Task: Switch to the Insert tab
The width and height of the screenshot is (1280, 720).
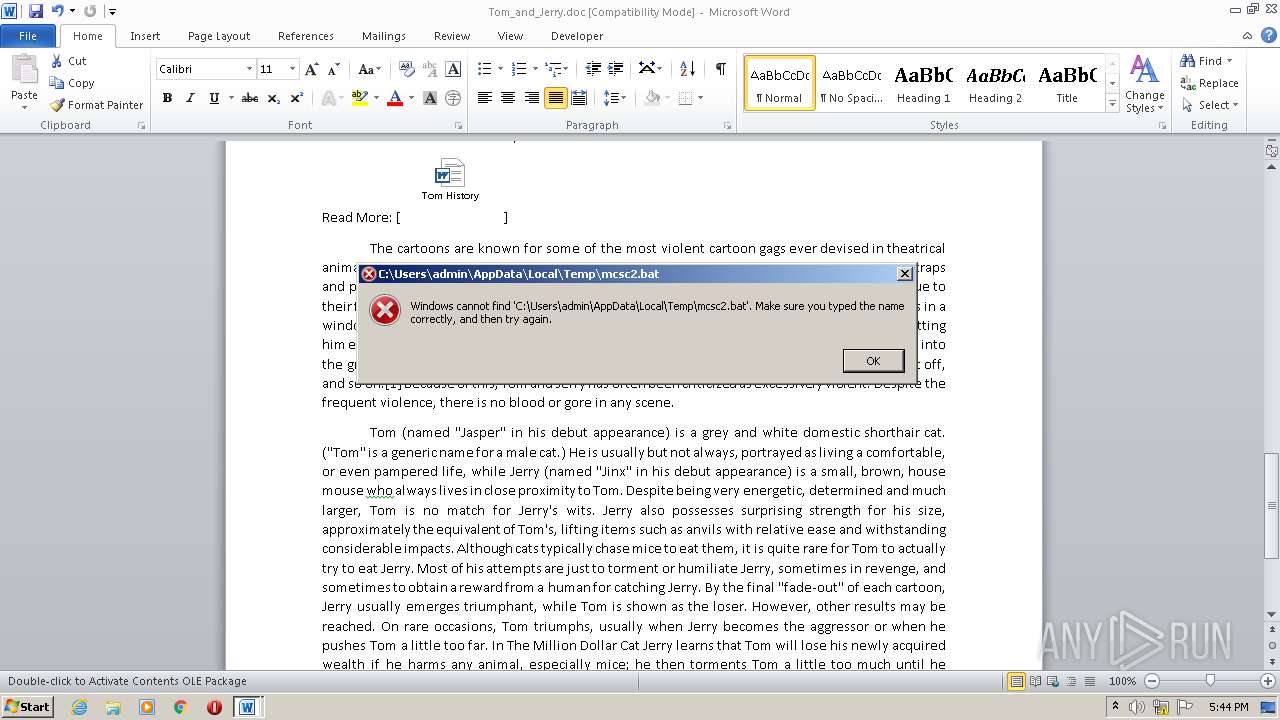Action: click(145, 36)
